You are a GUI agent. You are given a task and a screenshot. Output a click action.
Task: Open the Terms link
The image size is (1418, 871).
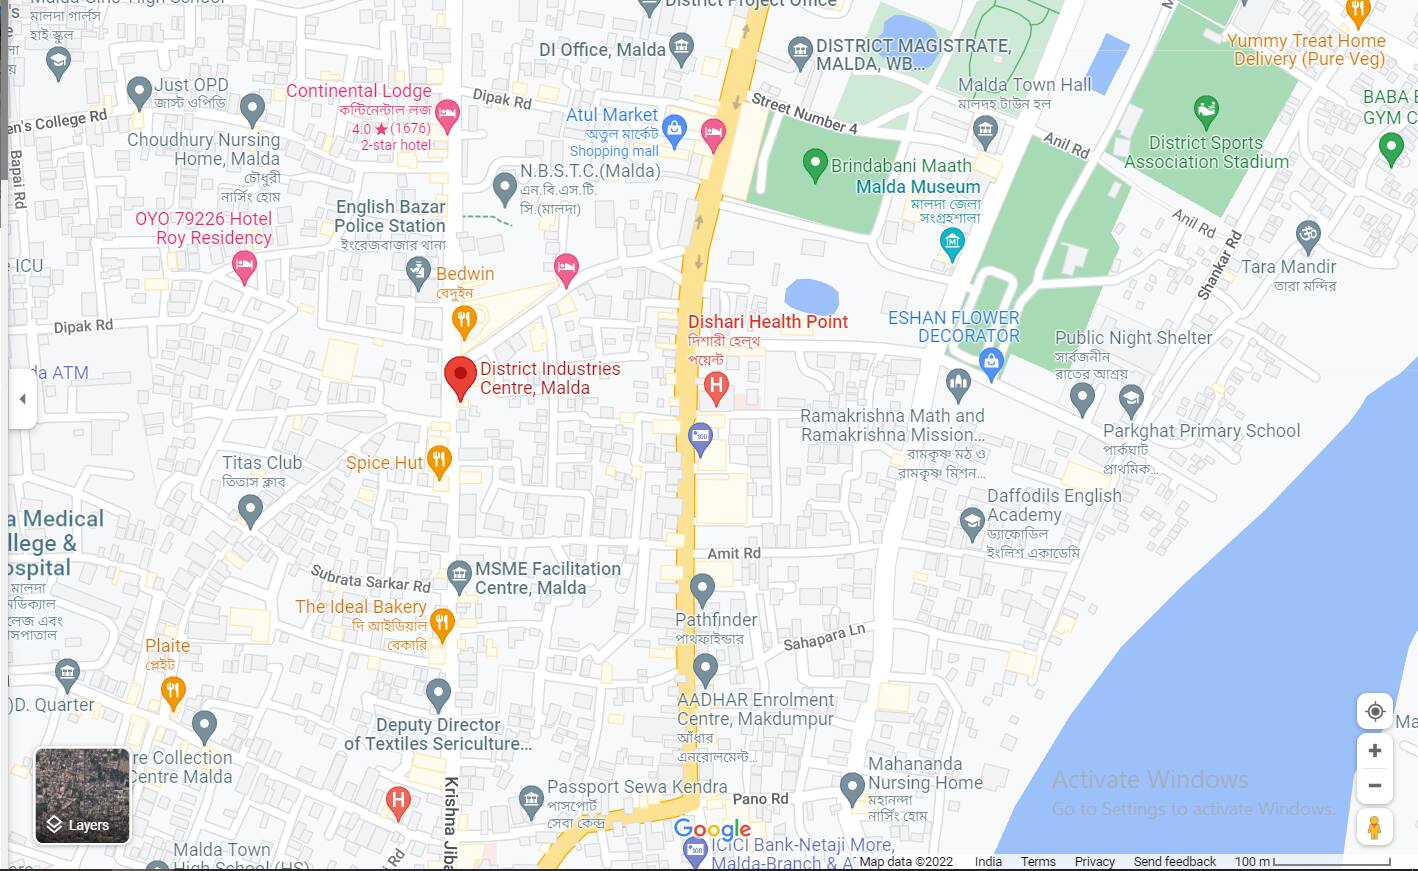point(1038,862)
